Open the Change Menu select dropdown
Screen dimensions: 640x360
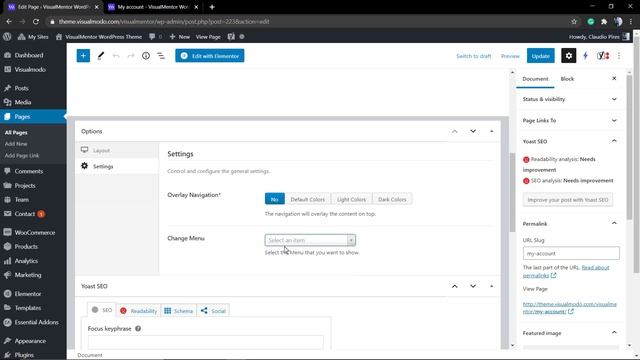coord(310,240)
